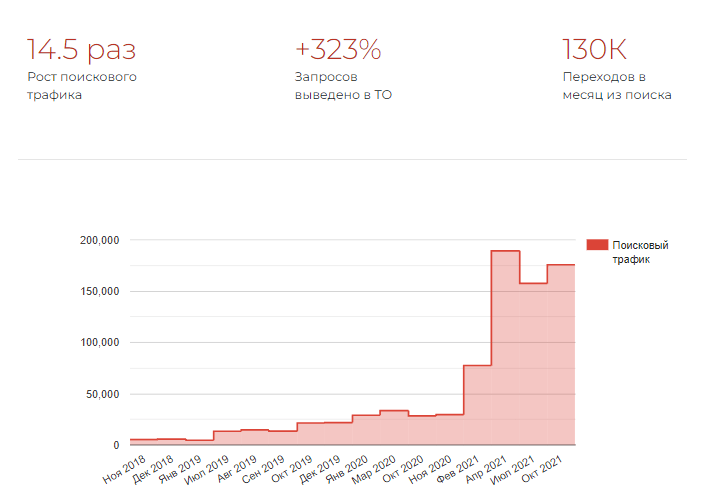Click the Ноя 2018 x-axis label

tap(124, 469)
